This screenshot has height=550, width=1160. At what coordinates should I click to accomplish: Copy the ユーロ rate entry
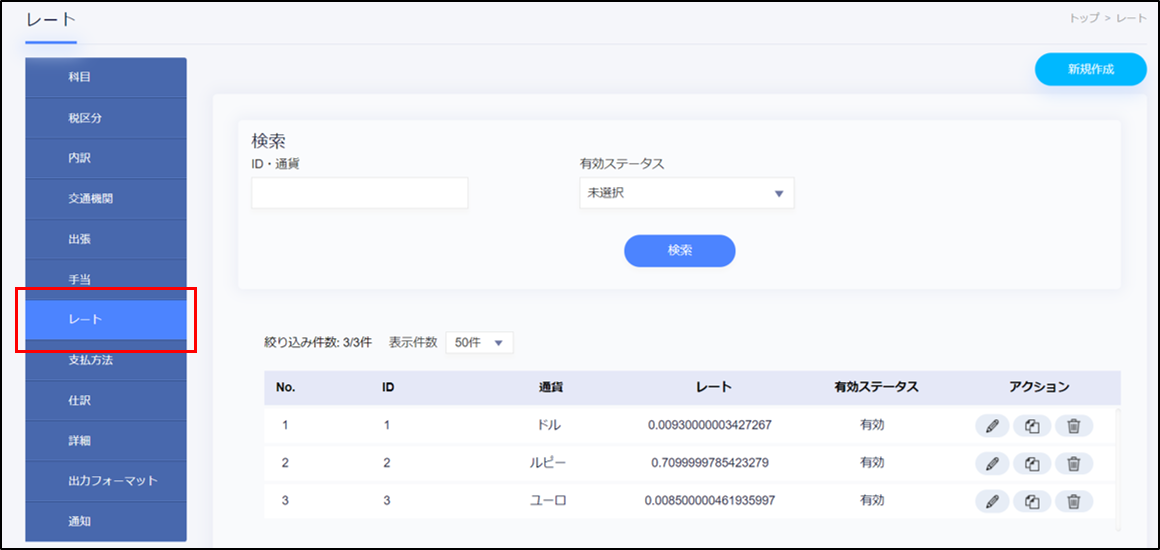pyautogui.click(x=1033, y=501)
